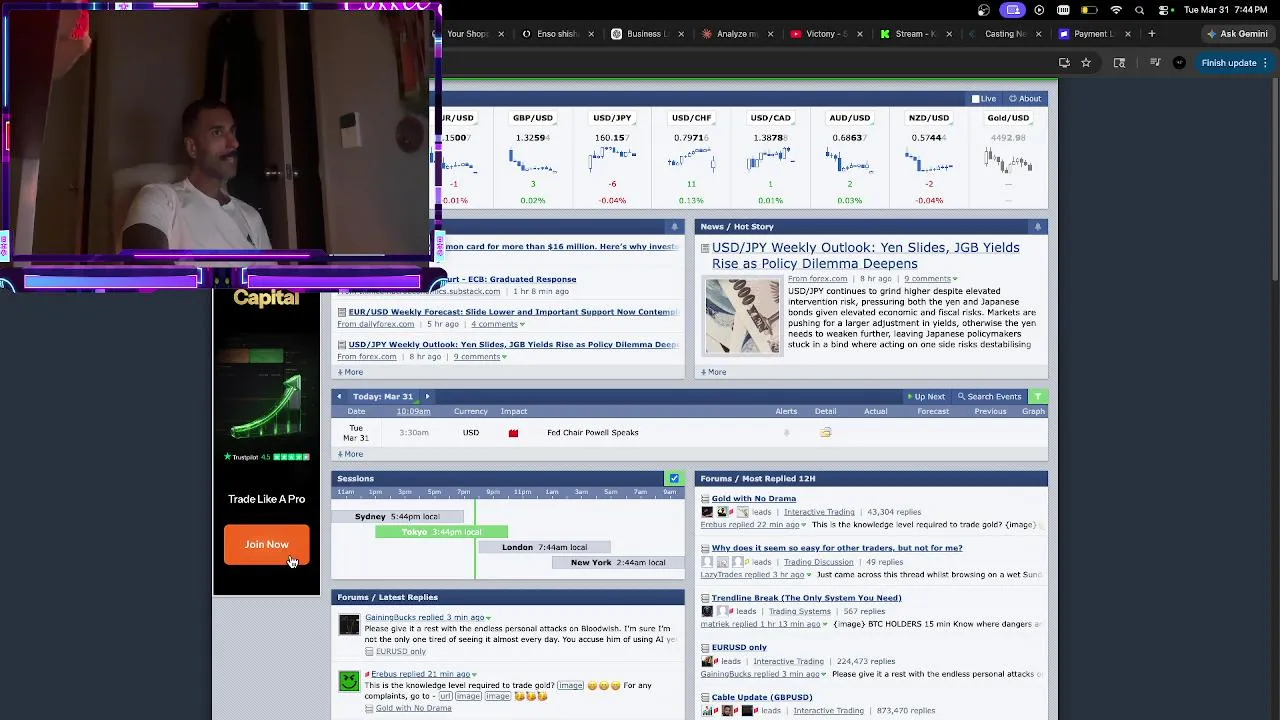Click the thread icon beside Gold with No Drama
This screenshot has width=1280, height=720.
pyautogui.click(x=705, y=499)
